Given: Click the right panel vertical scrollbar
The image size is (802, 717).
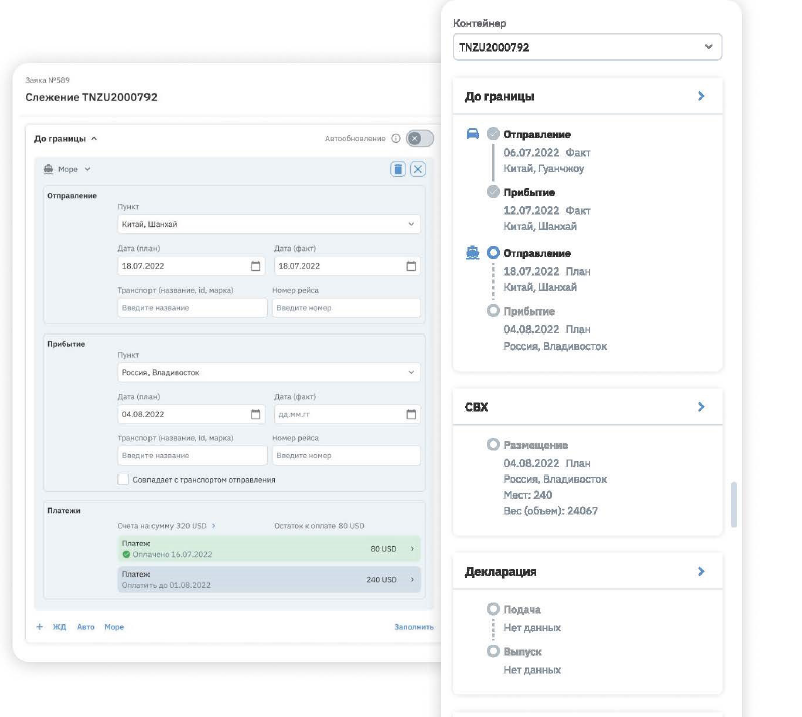Looking at the screenshot, I should coord(734,504).
